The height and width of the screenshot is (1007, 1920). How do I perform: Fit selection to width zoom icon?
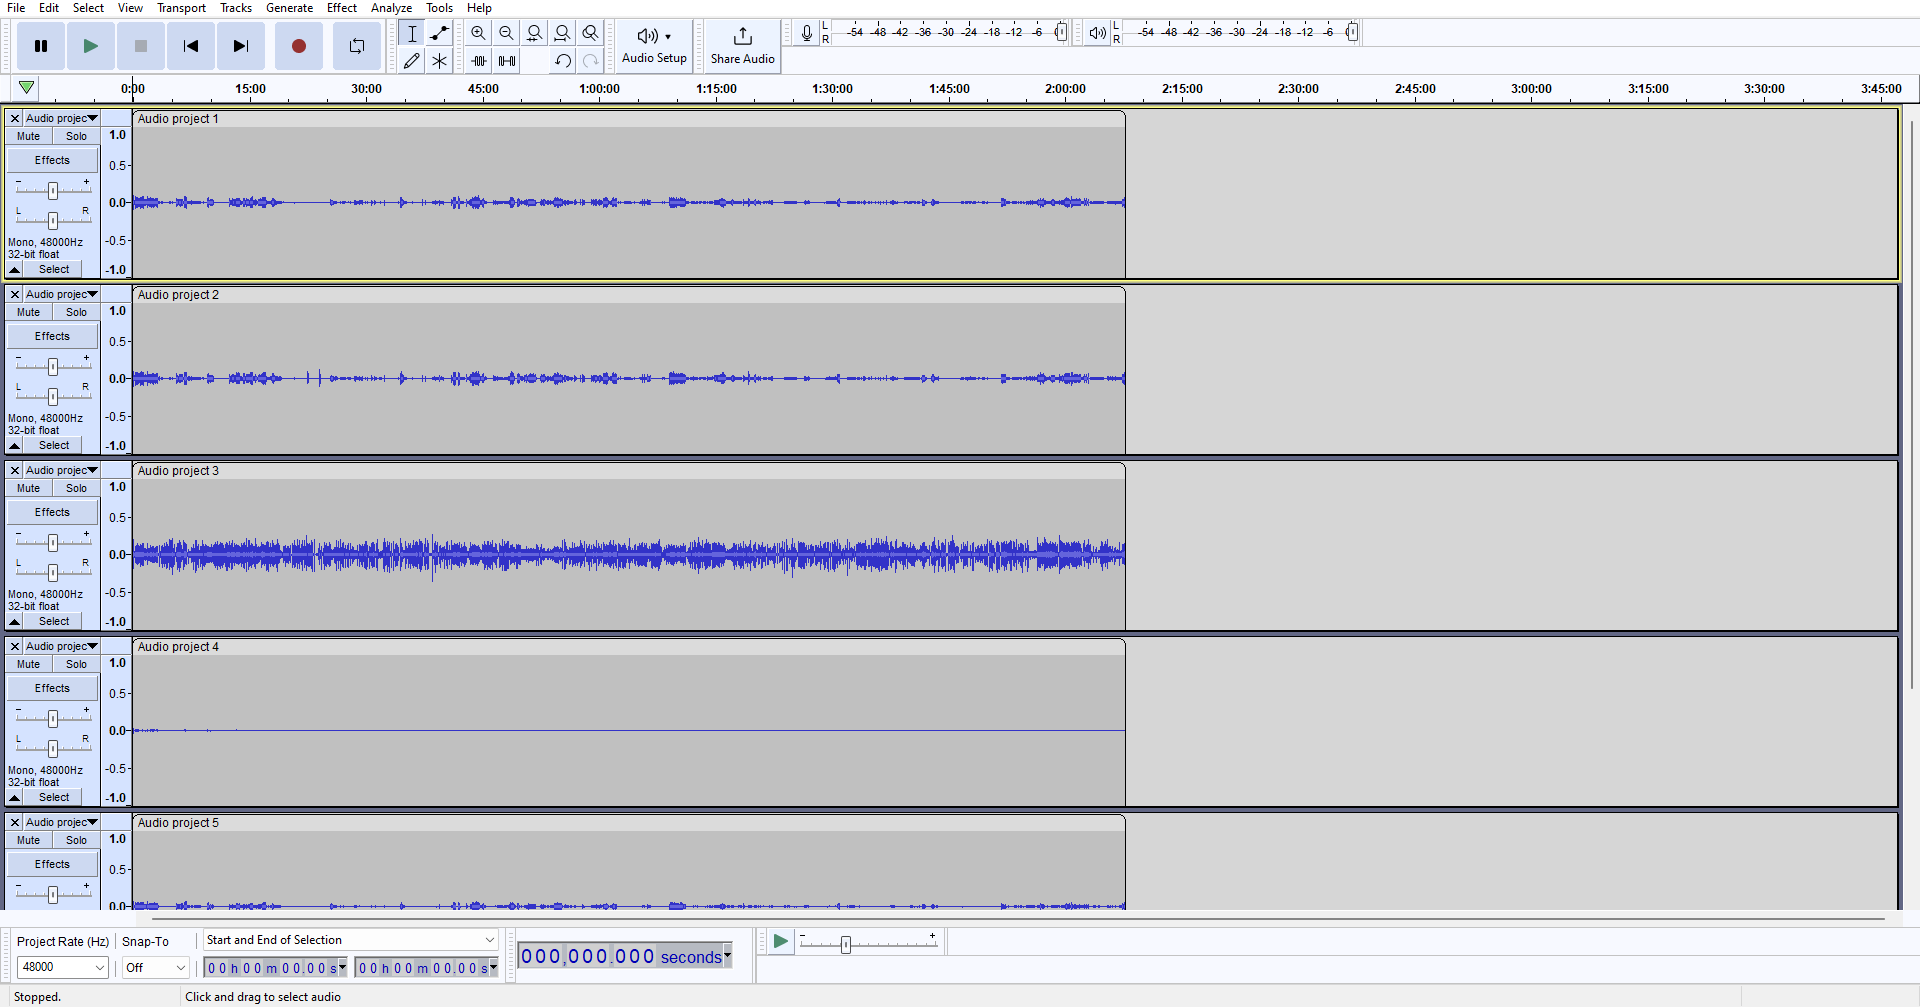pyautogui.click(x=535, y=33)
